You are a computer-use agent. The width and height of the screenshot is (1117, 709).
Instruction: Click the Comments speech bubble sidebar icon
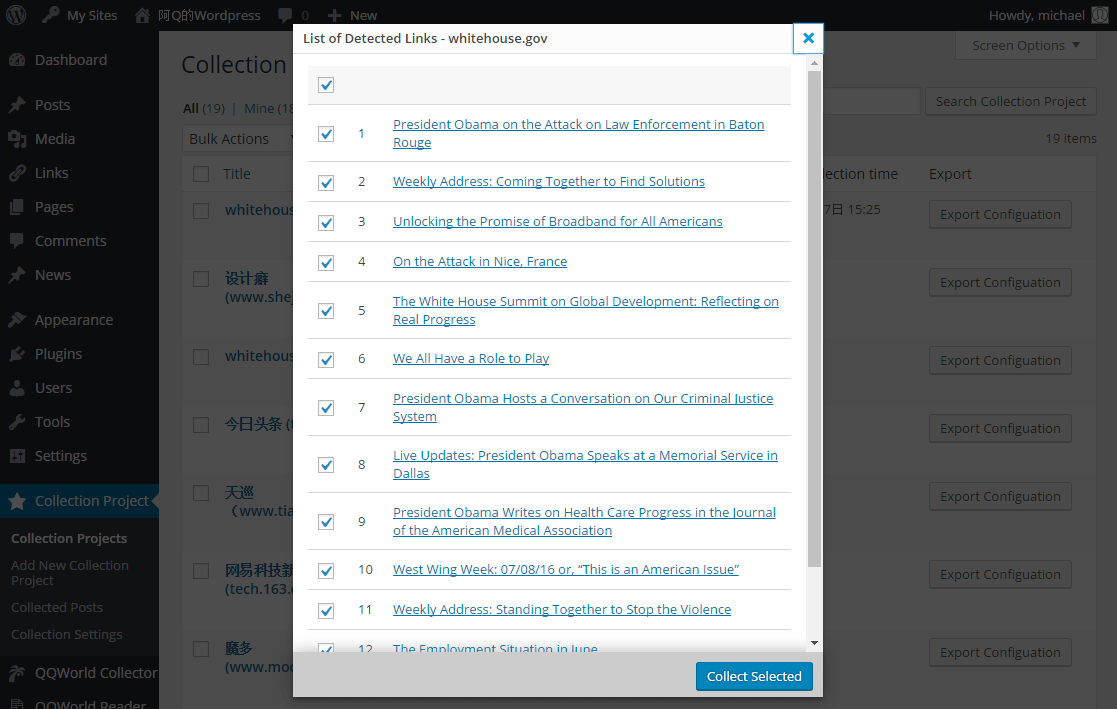click(17, 241)
